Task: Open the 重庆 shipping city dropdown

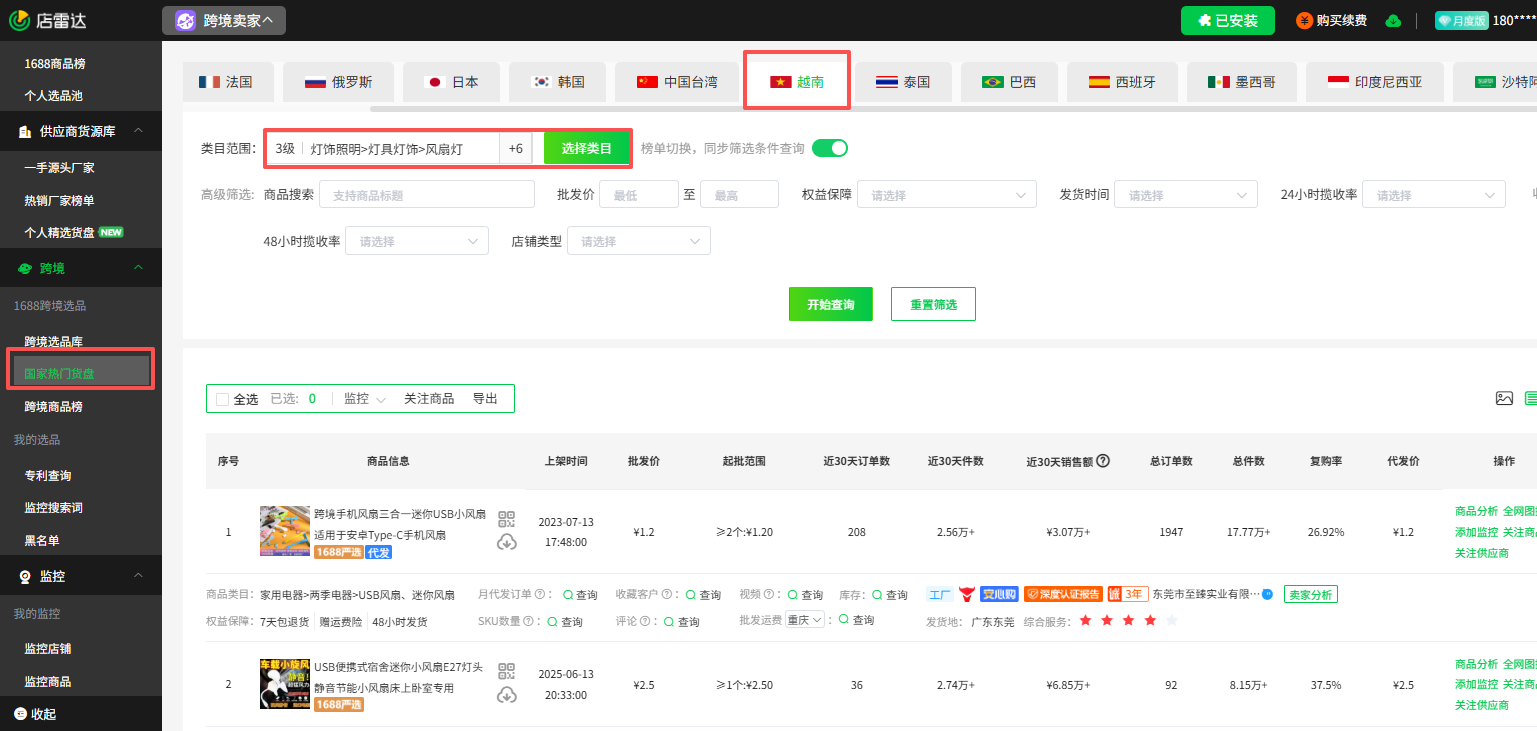Action: click(805, 620)
